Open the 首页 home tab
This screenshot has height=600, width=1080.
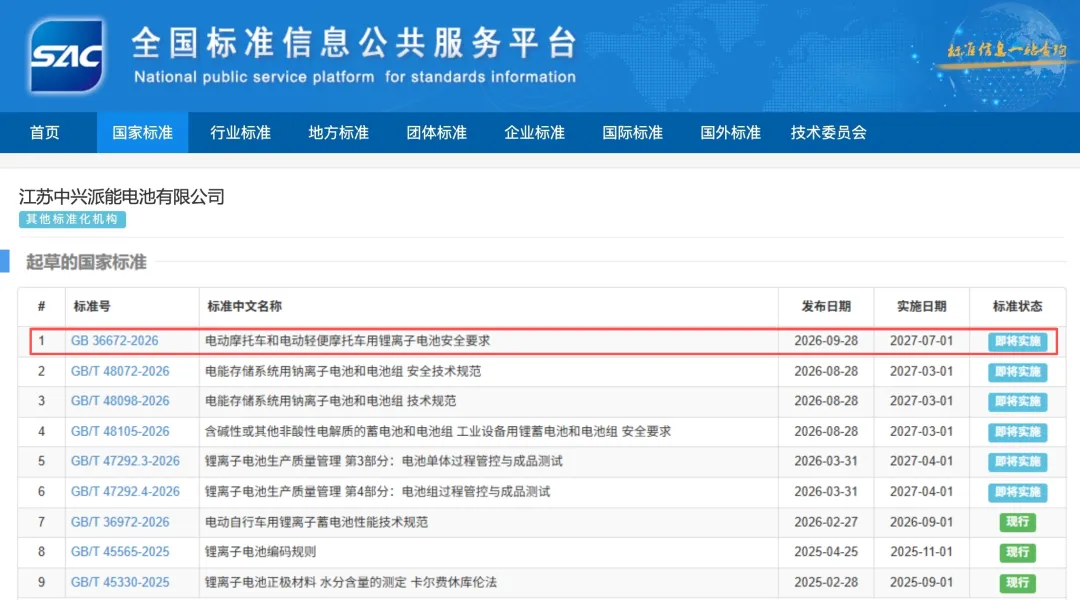point(45,132)
